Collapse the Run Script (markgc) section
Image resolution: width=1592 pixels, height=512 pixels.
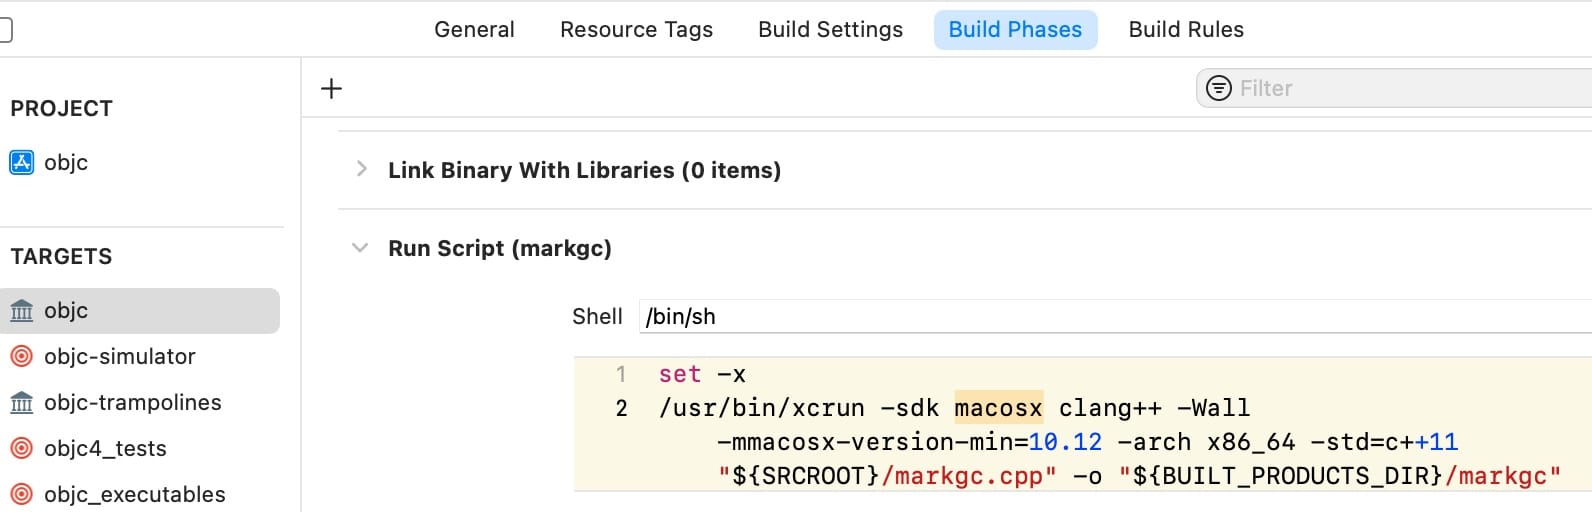pos(360,247)
